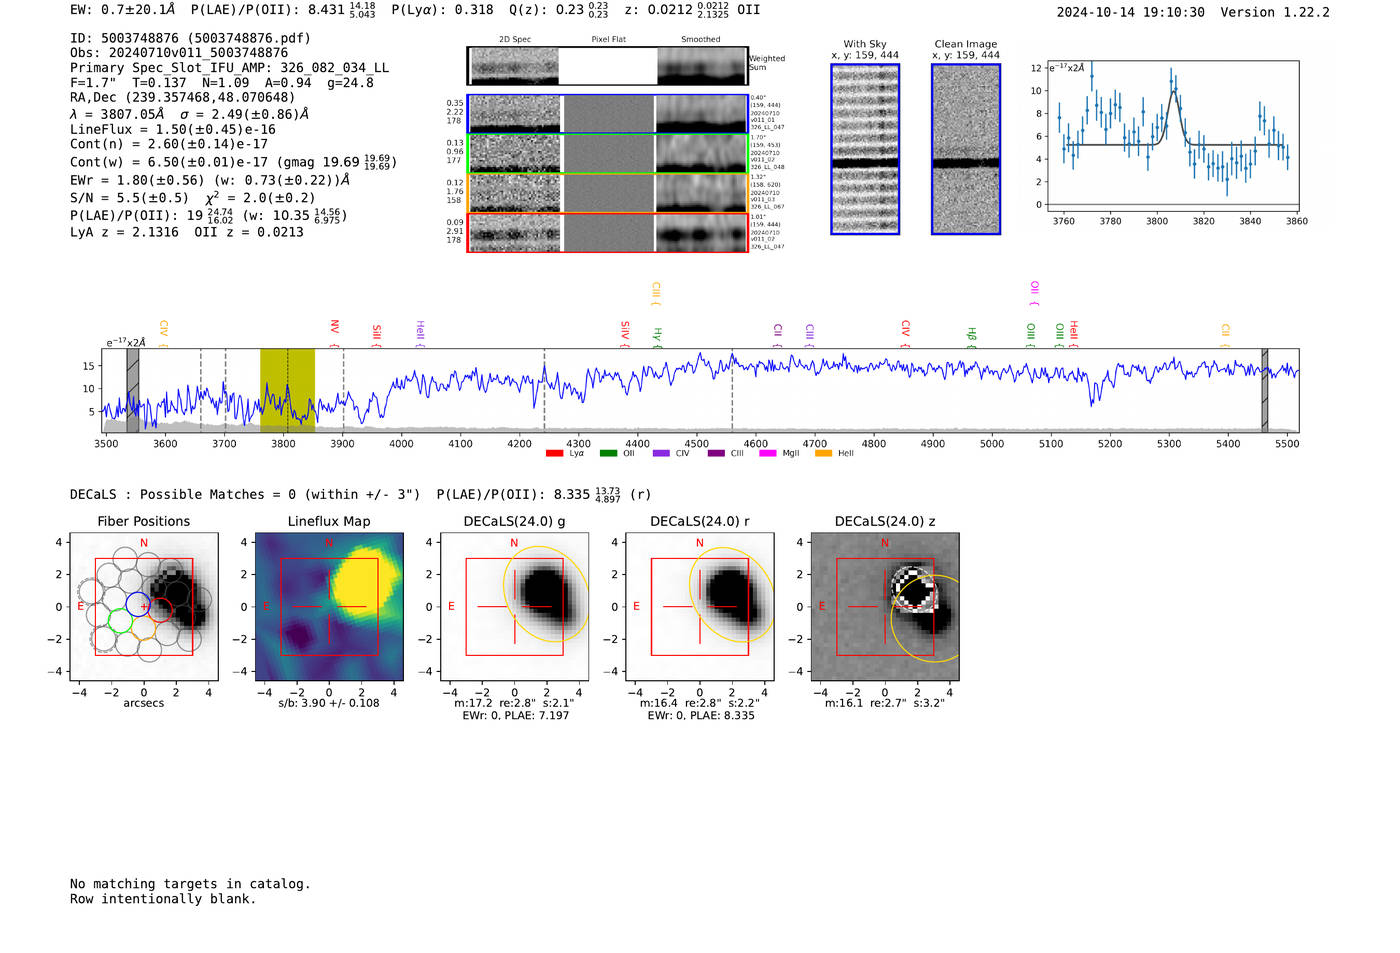Open the Fiber Positions panel
Image resolution: width=1400 pixels, height=953 pixels.
[144, 607]
